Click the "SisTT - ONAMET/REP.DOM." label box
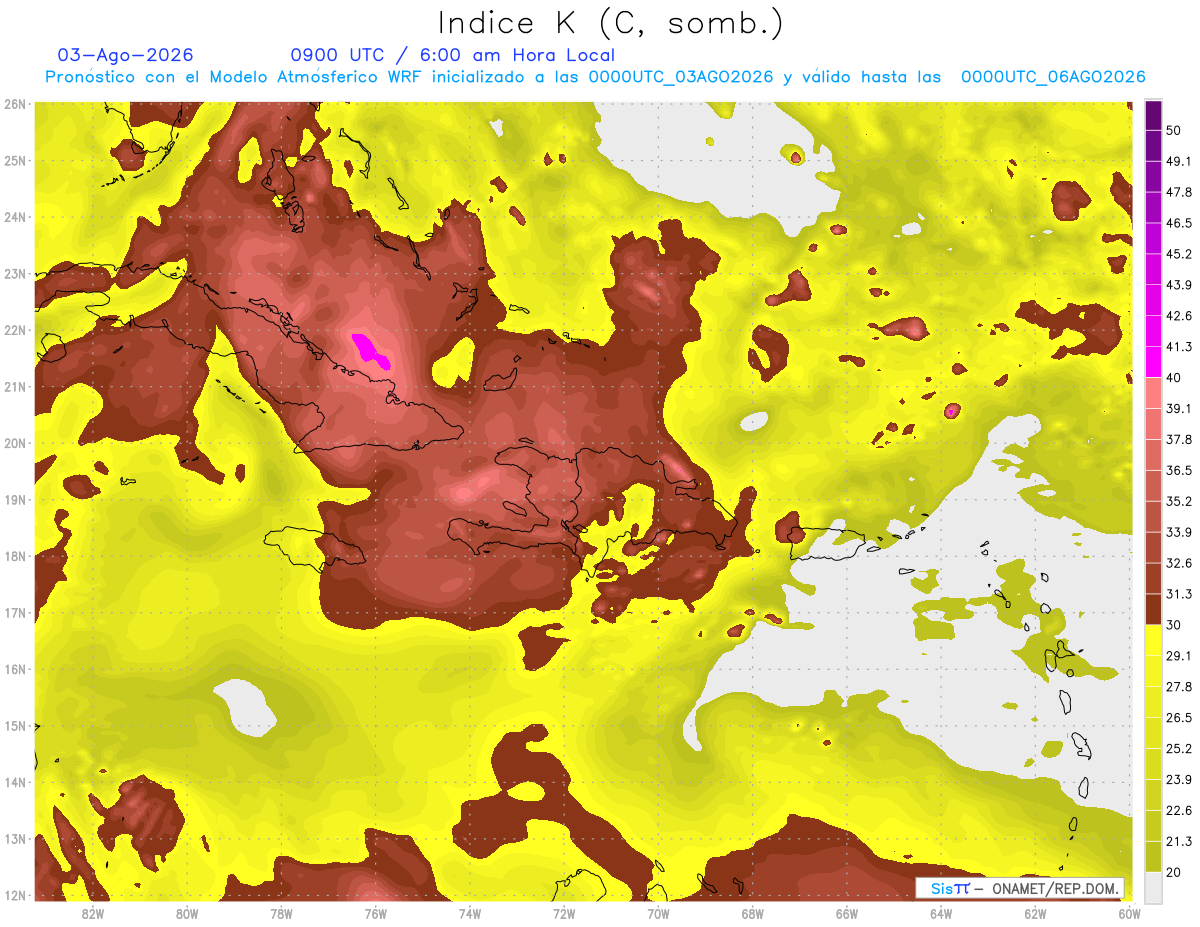This screenshot has width=1200, height=927. point(1020,888)
